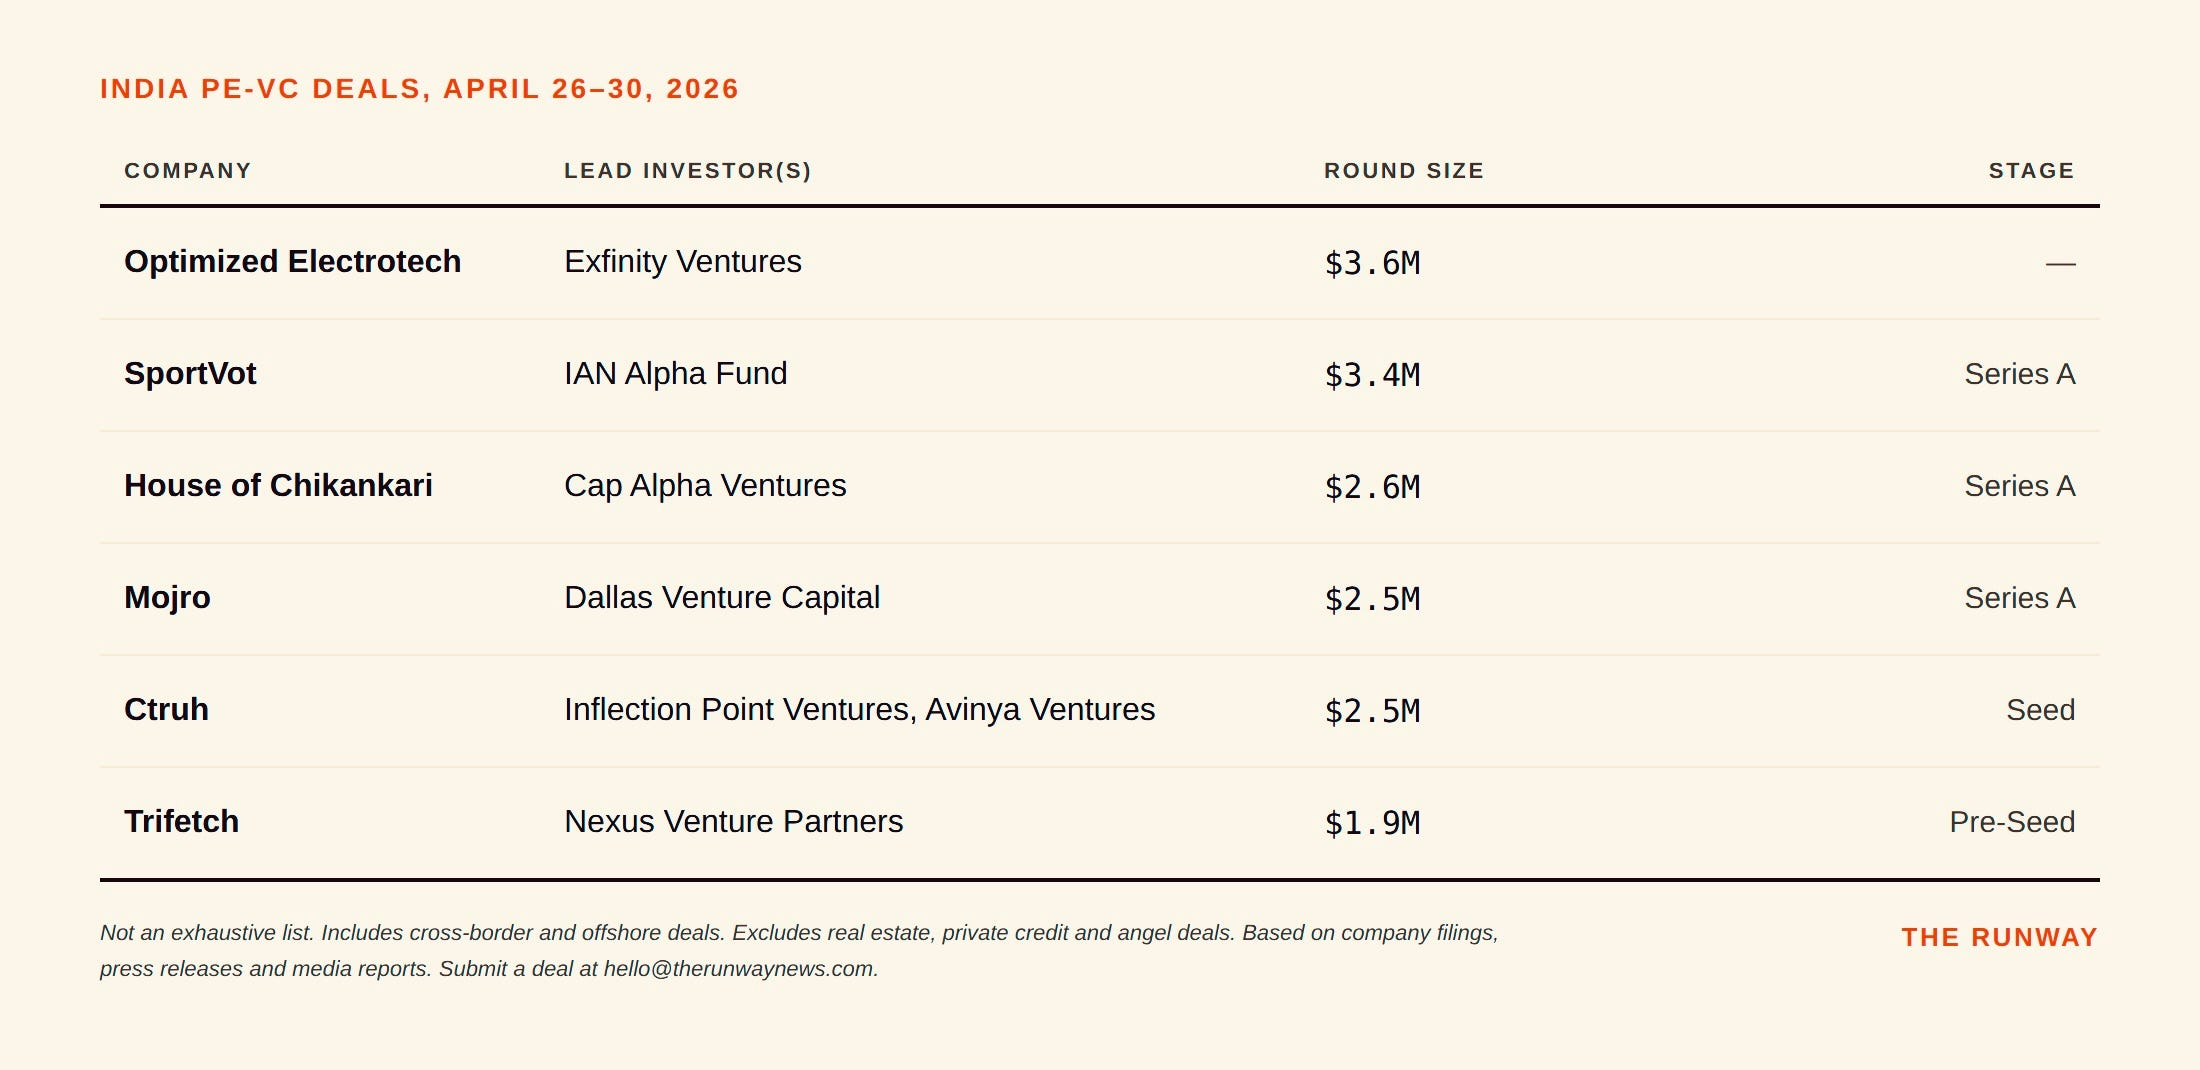Click Nexus Venture Partners investor name
This screenshot has height=1070, width=2200.
tap(734, 822)
